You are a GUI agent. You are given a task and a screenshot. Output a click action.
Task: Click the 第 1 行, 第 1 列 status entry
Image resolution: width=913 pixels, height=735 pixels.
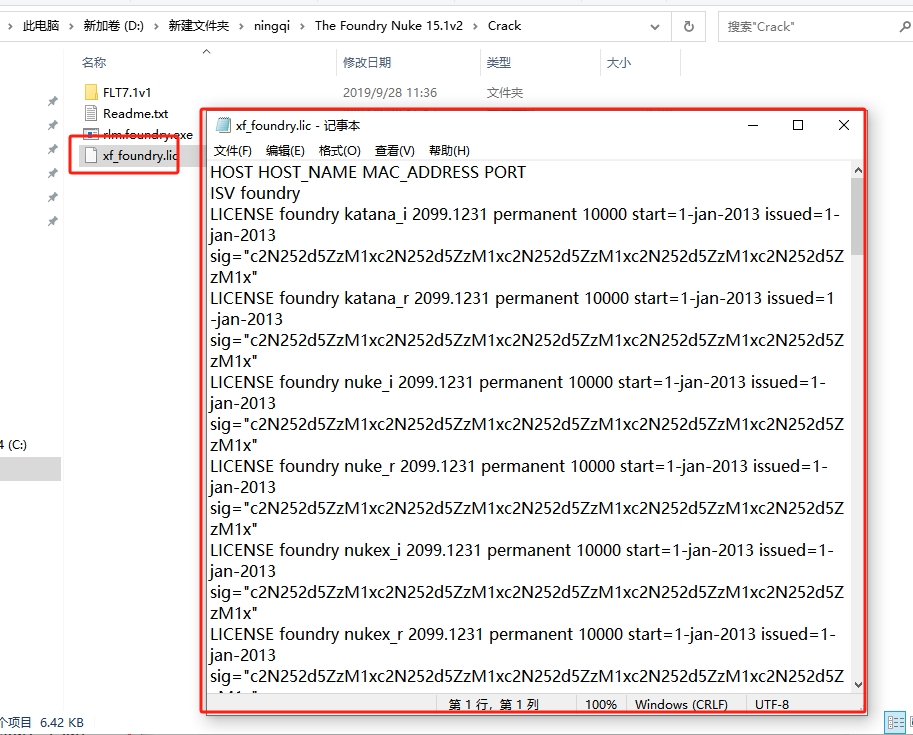click(x=494, y=705)
